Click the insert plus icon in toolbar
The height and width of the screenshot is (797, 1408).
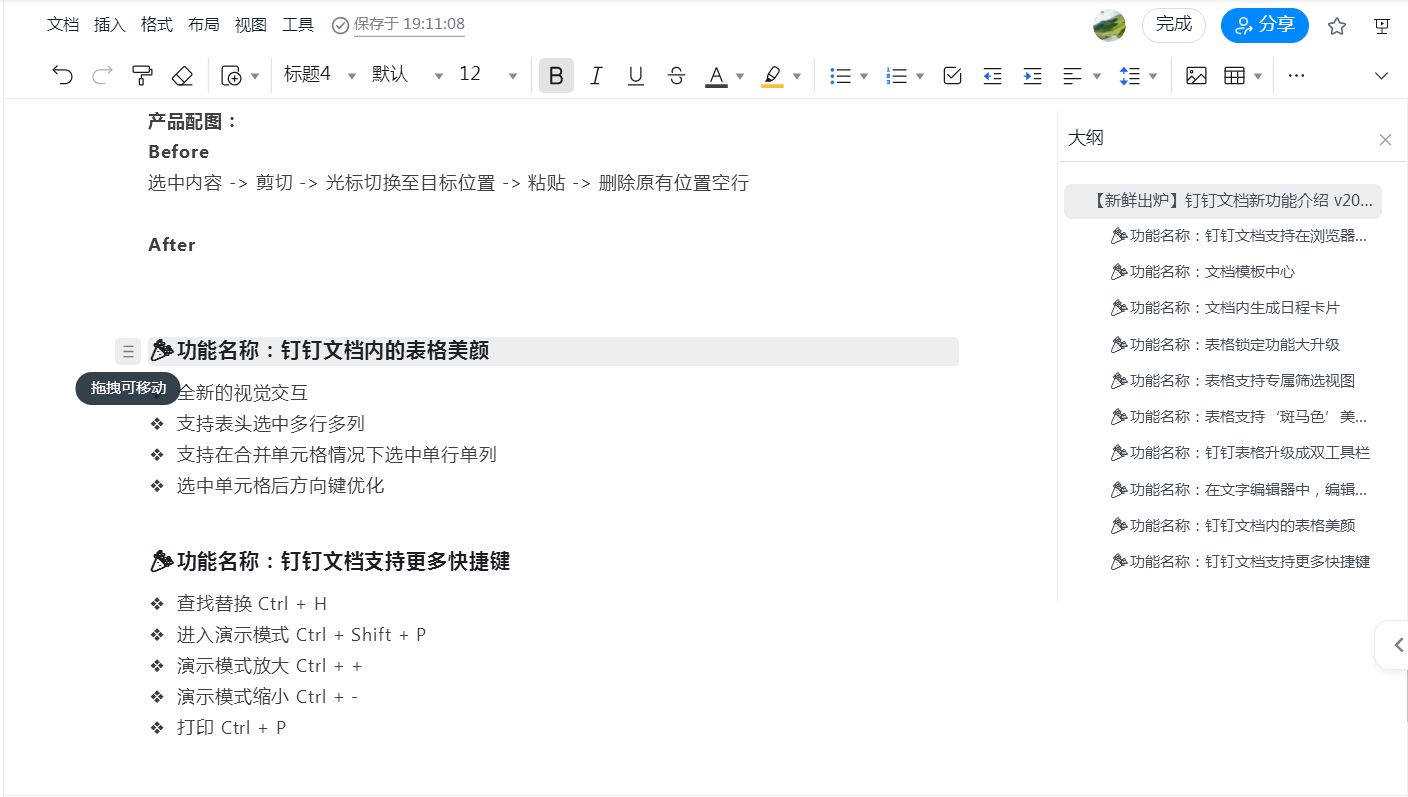[231, 76]
